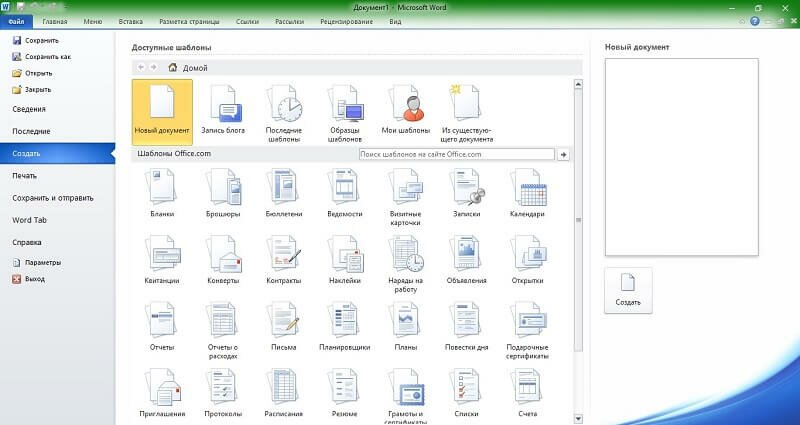Image resolution: width=800 pixels, height=425 pixels.
Task: Open the Объявления template category
Action: click(467, 259)
